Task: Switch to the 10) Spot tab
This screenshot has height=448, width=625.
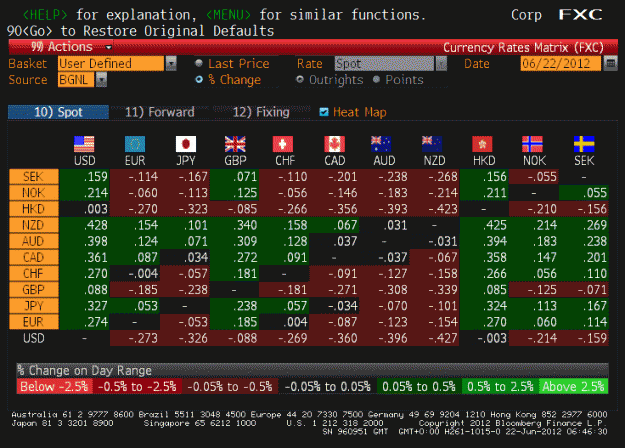Action: tap(58, 112)
